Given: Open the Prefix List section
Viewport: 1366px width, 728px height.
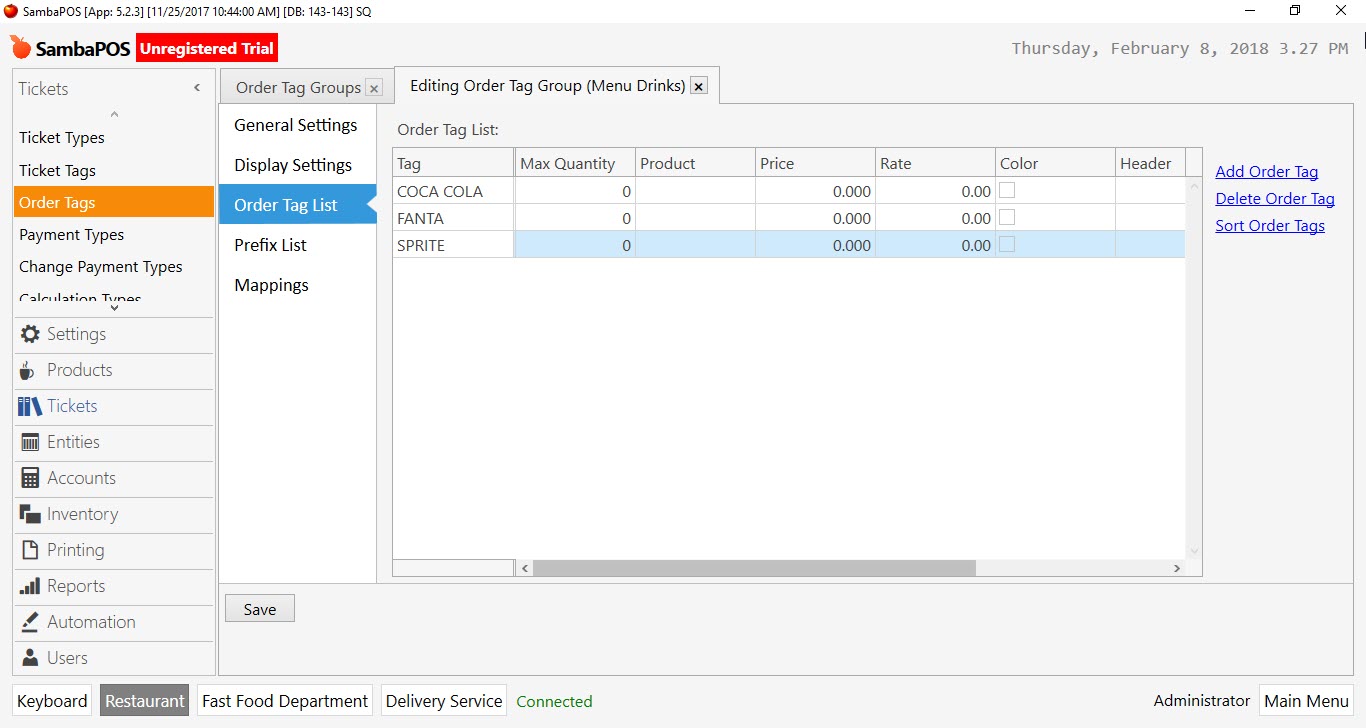Looking at the screenshot, I should [x=272, y=245].
